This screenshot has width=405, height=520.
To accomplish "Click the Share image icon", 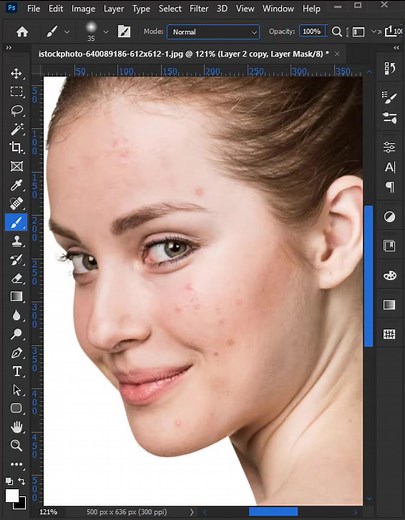I will (x=389, y=31).
